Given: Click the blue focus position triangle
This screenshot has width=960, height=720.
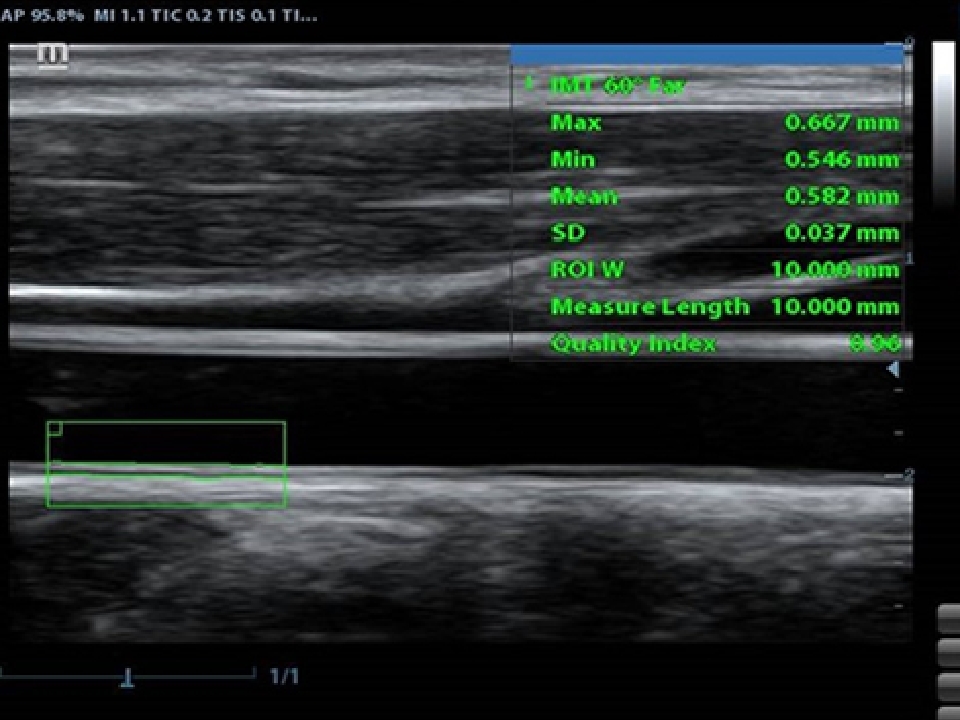Looking at the screenshot, I should pyautogui.click(x=893, y=369).
